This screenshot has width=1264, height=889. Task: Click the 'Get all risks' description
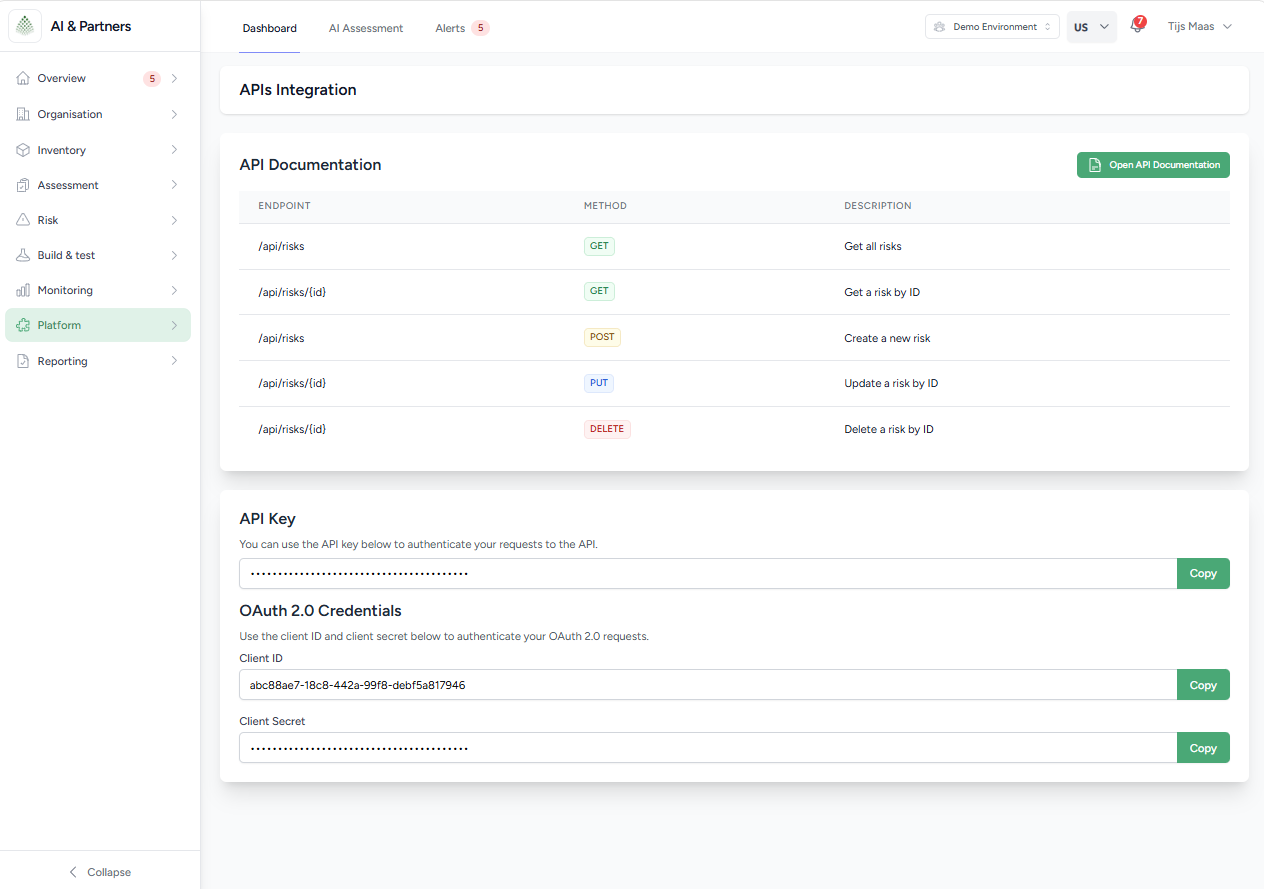pos(873,246)
